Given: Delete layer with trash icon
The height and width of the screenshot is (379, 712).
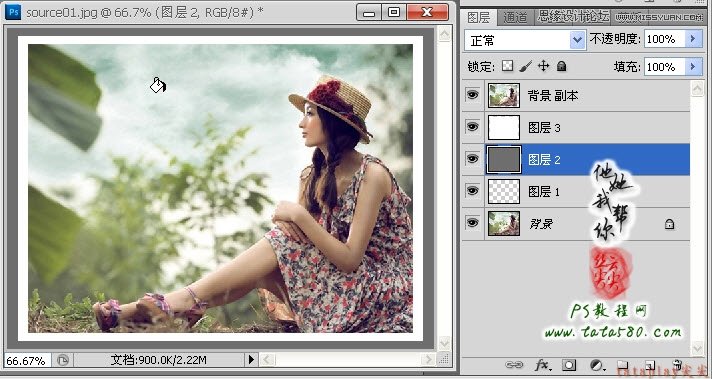Looking at the screenshot, I should click(677, 365).
